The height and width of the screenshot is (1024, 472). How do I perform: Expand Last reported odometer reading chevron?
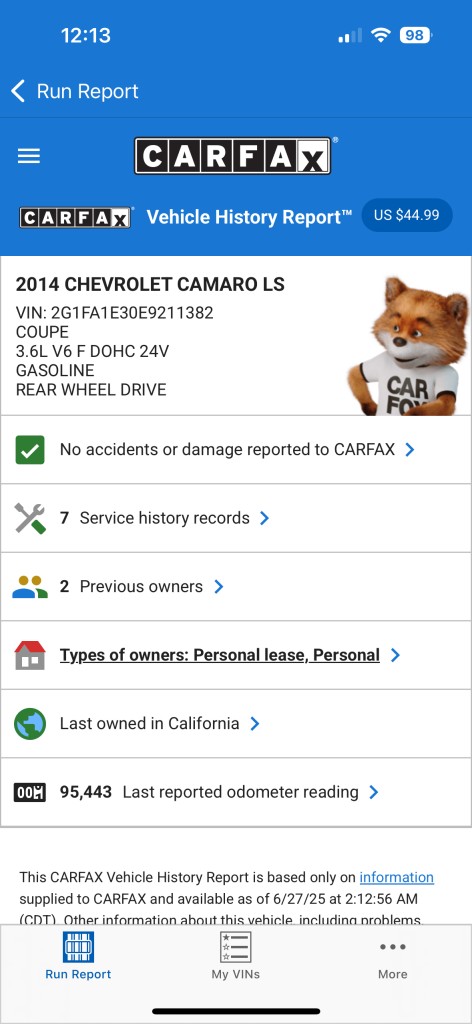point(373,792)
